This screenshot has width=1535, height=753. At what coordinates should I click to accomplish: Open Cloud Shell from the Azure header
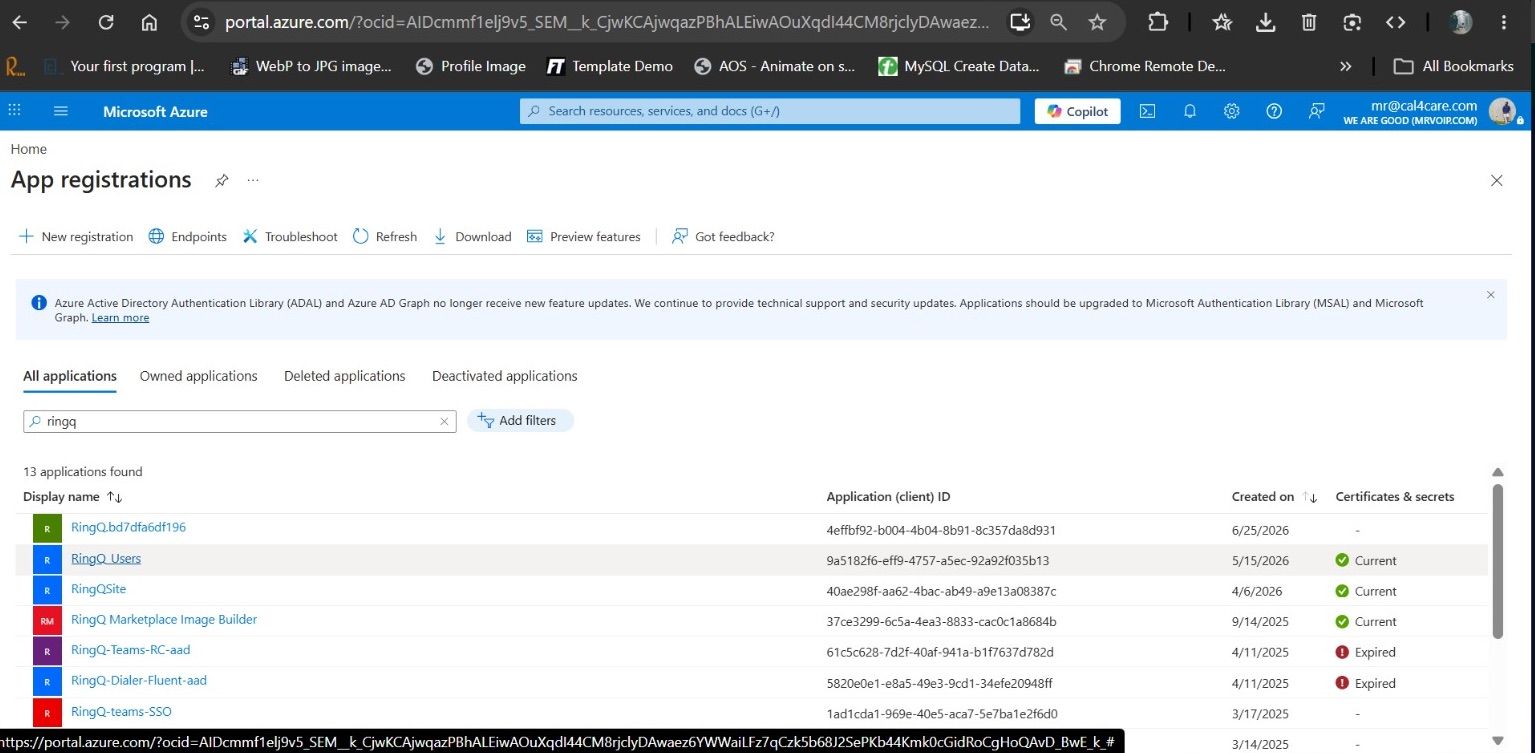(1148, 111)
